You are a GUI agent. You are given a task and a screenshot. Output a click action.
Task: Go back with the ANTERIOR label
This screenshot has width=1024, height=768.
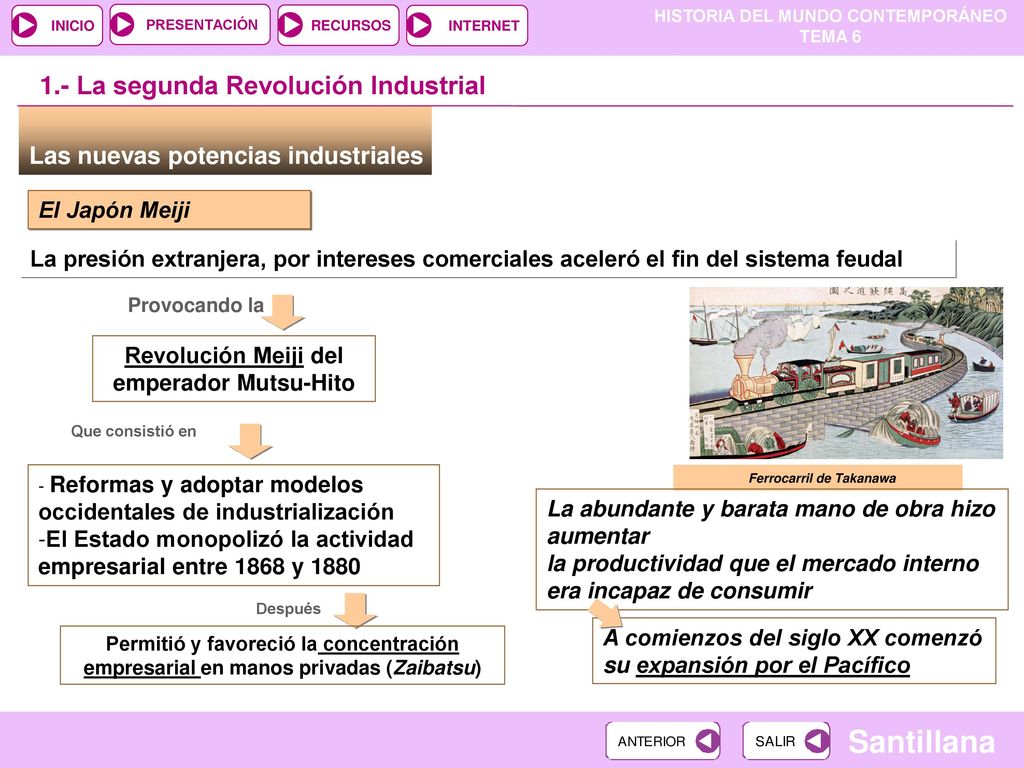tap(652, 741)
